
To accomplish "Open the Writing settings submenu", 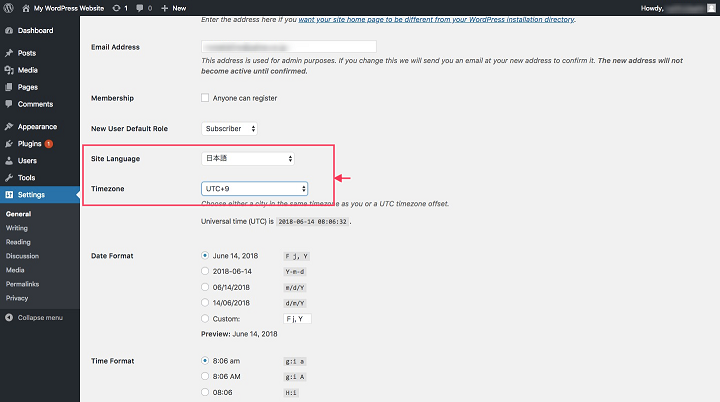I will tap(17, 228).
